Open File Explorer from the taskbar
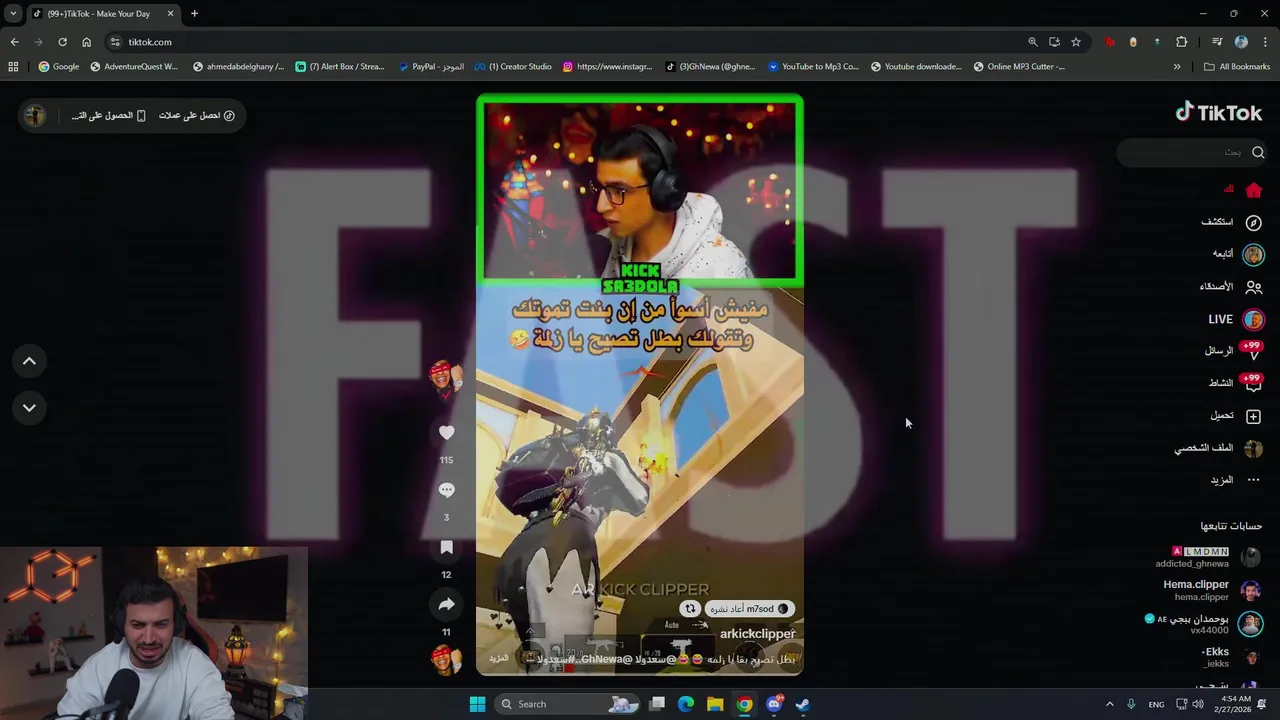This screenshot has height=720, width=1280. 715,704
